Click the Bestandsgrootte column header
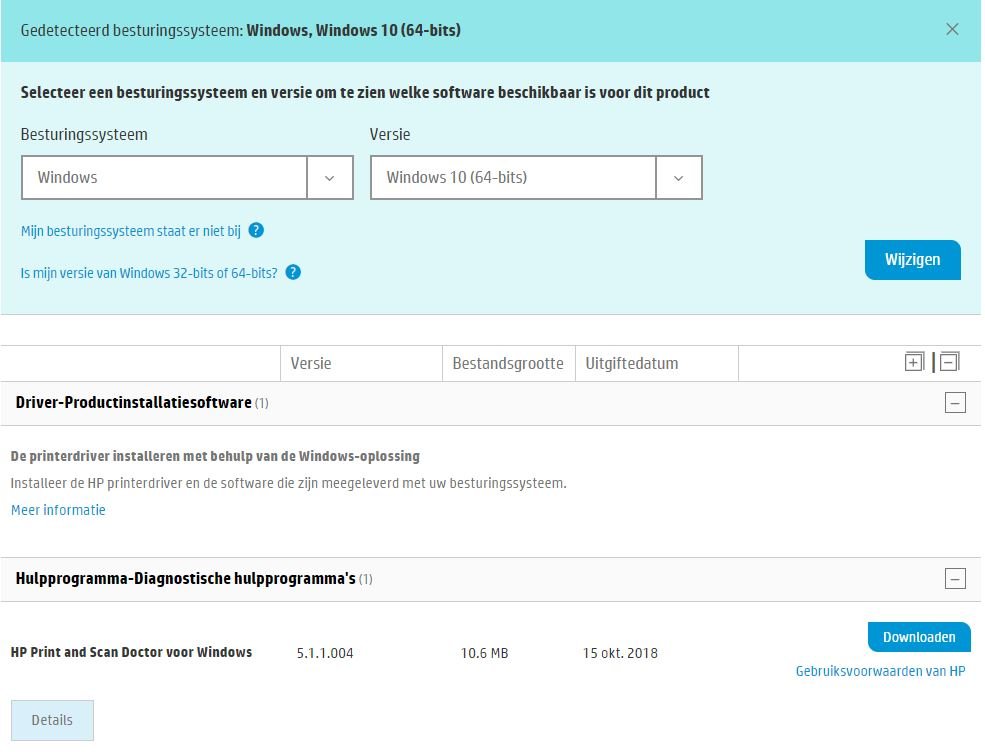The image size is (985, 755). 508,363
